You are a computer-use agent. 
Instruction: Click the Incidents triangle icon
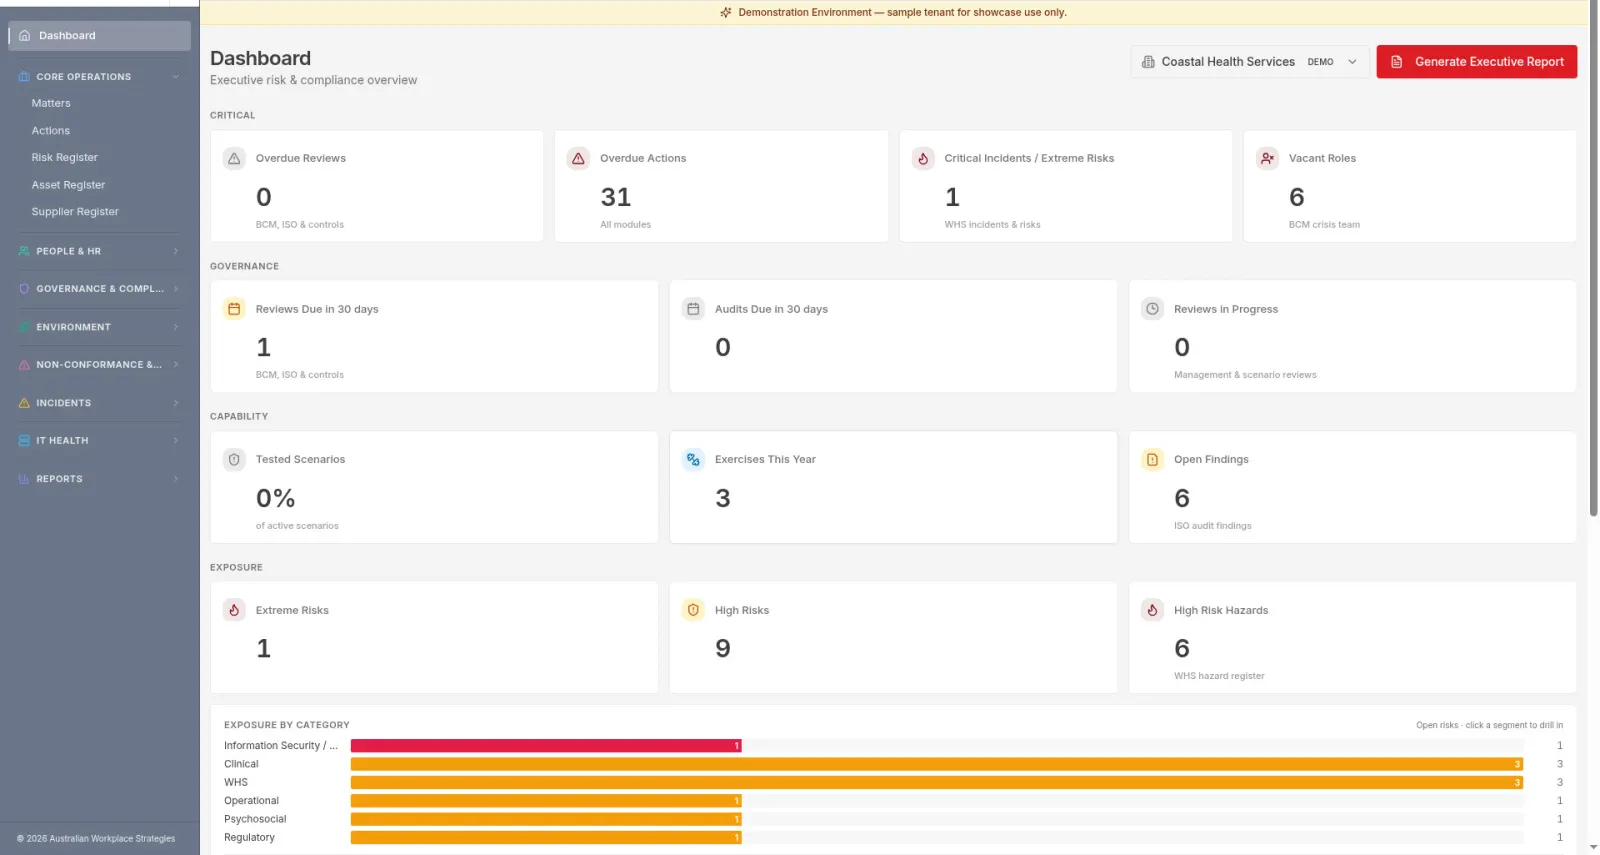pyautogui.click(x=24, y=403)
